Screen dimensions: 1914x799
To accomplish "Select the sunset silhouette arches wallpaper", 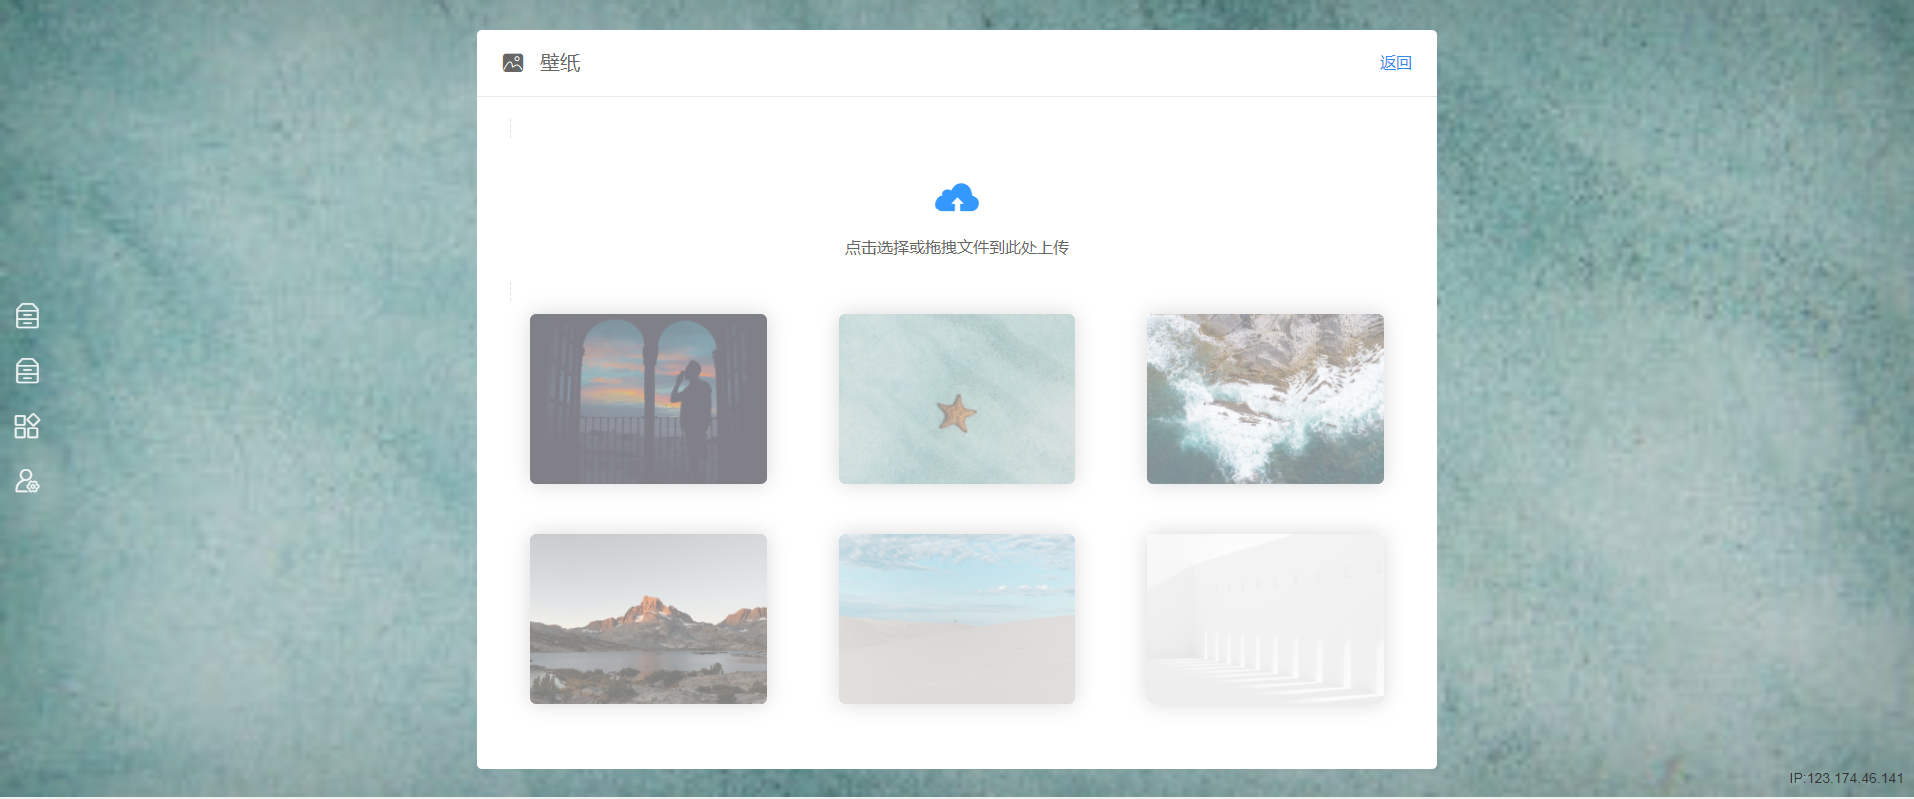I will [648, 399].
